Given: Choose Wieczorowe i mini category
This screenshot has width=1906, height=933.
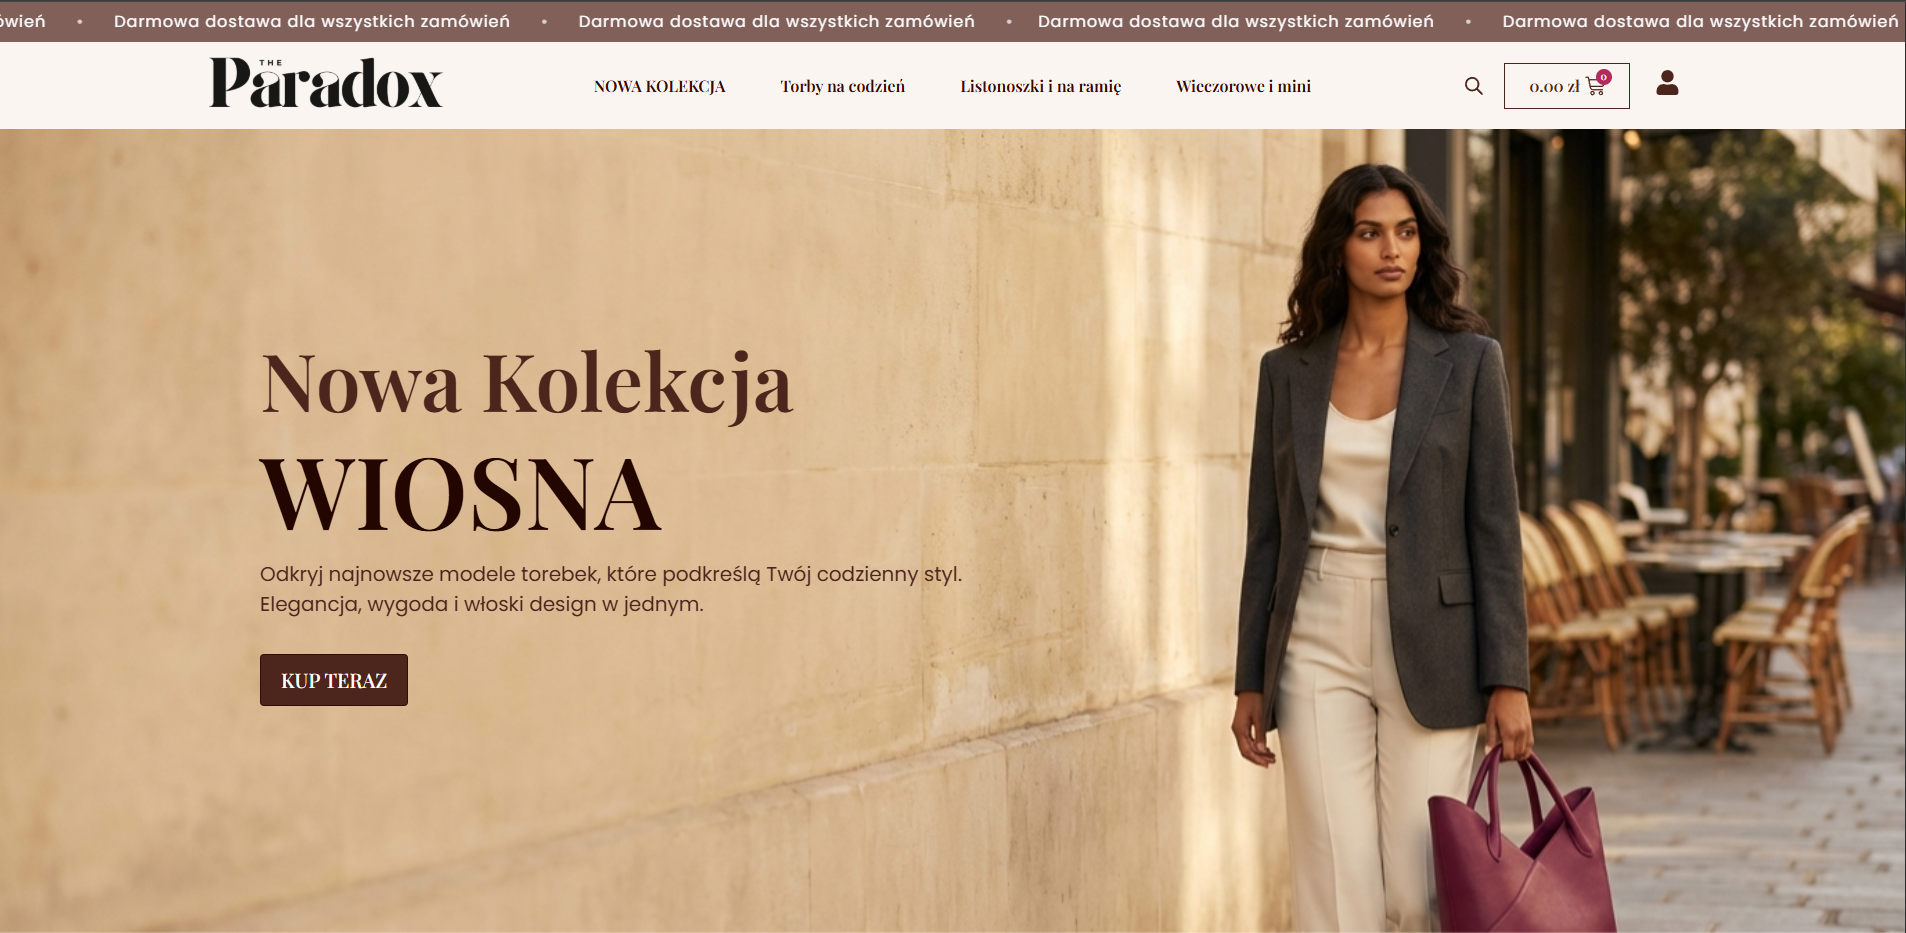Looking at the screenshot, I should [x=1243, y=86].
